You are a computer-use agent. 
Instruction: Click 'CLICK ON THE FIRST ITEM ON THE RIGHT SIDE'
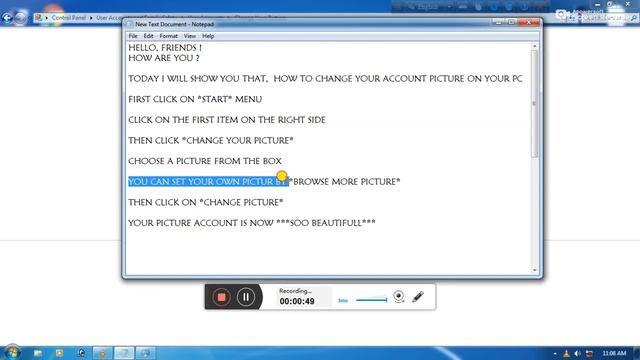coord(227,120)
